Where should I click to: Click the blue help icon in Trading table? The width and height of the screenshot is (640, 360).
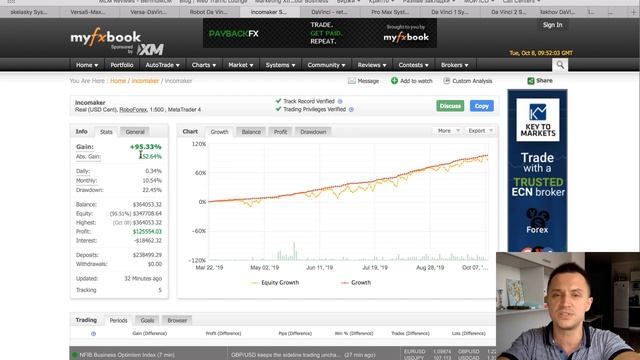93,333
